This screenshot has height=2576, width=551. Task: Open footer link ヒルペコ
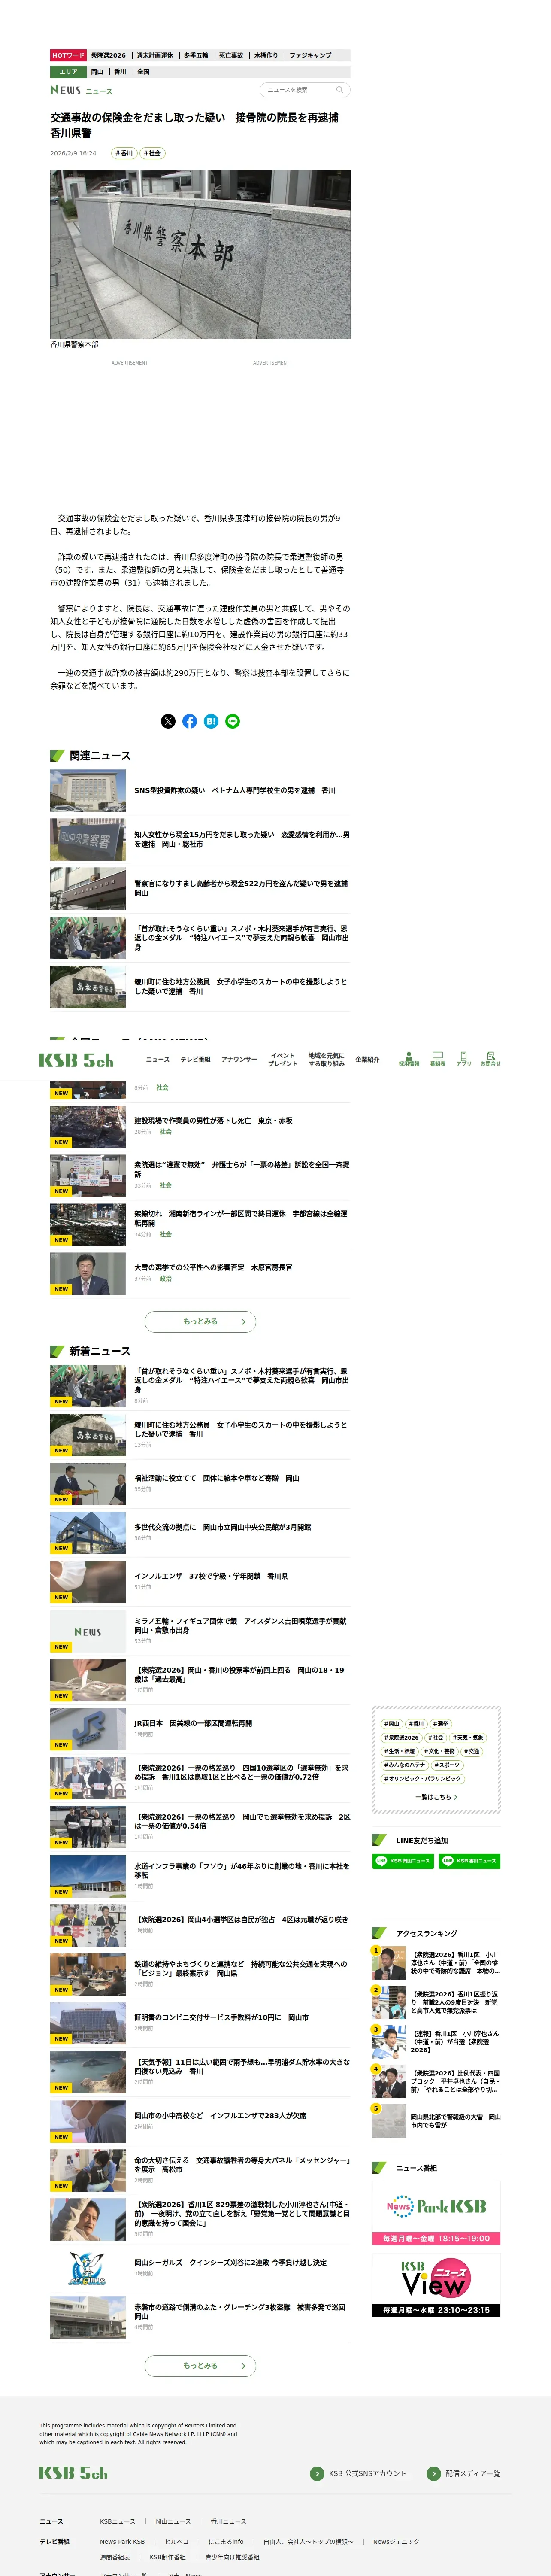pyautogui.click(x=176, y=2541)
